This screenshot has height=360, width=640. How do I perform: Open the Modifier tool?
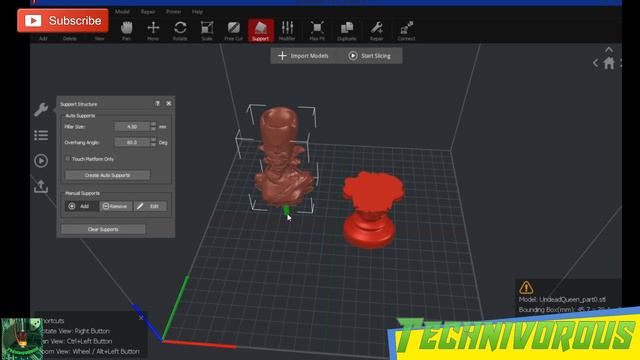[287, 31]
